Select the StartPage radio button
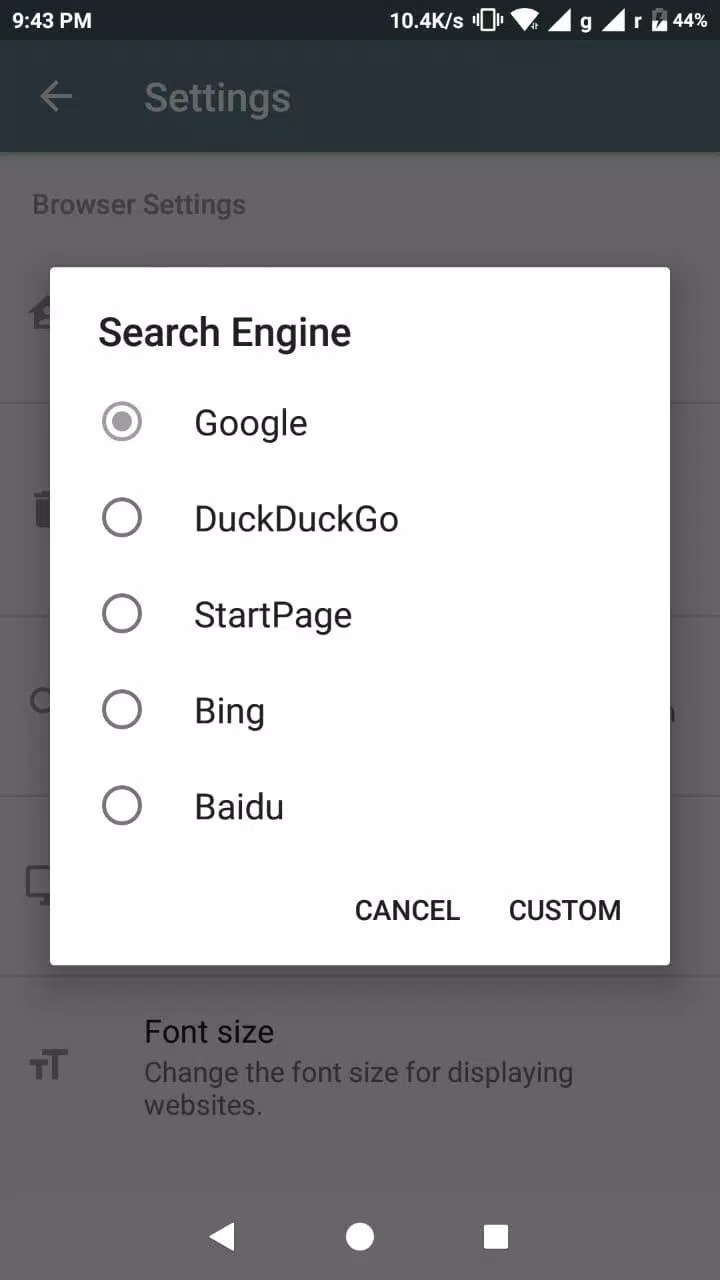The width and height of the screenshot is (720, 1280). tap(122, 614)
